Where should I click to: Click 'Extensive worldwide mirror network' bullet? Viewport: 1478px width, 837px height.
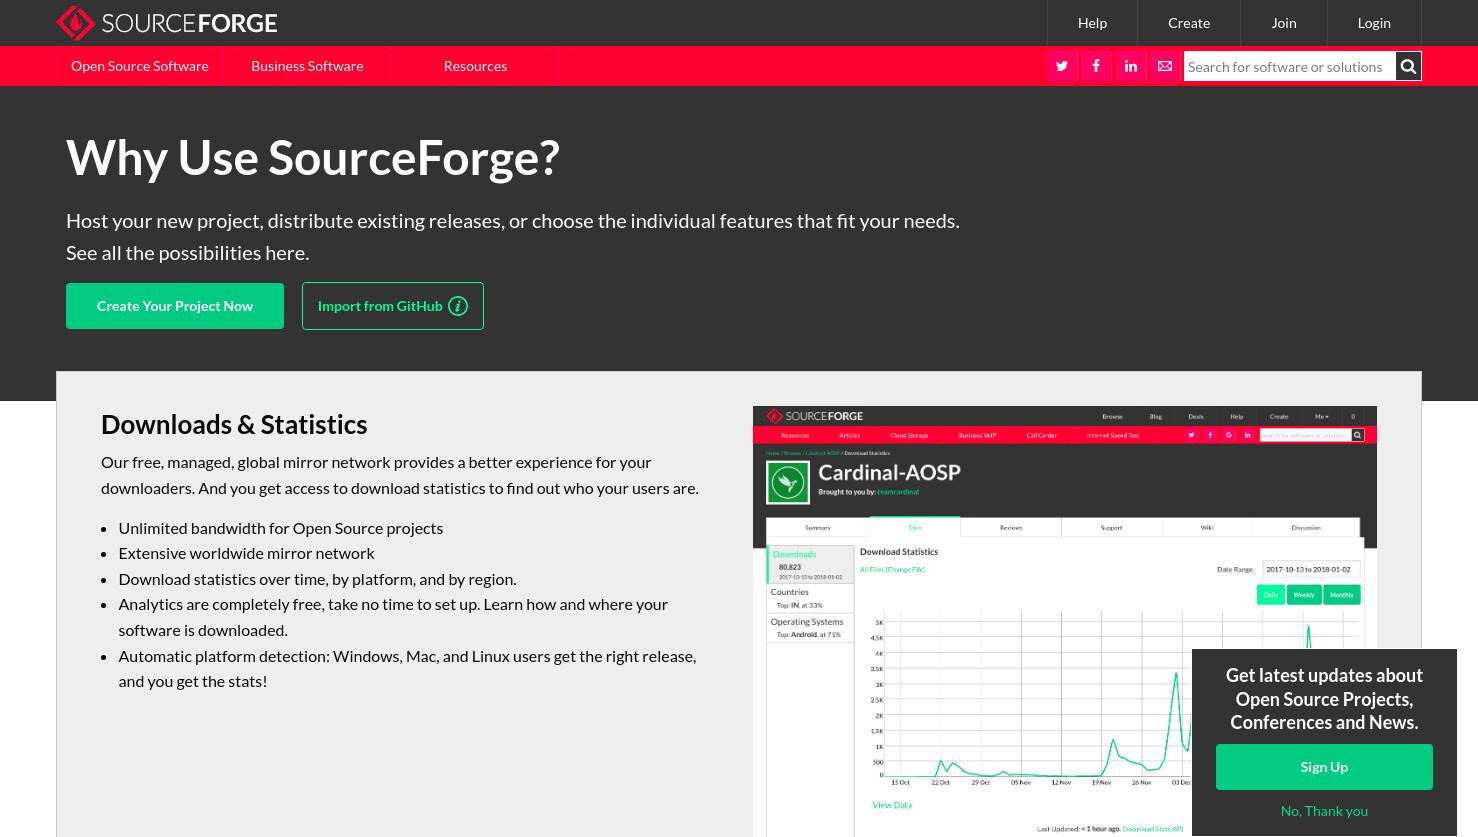point(247,553)
